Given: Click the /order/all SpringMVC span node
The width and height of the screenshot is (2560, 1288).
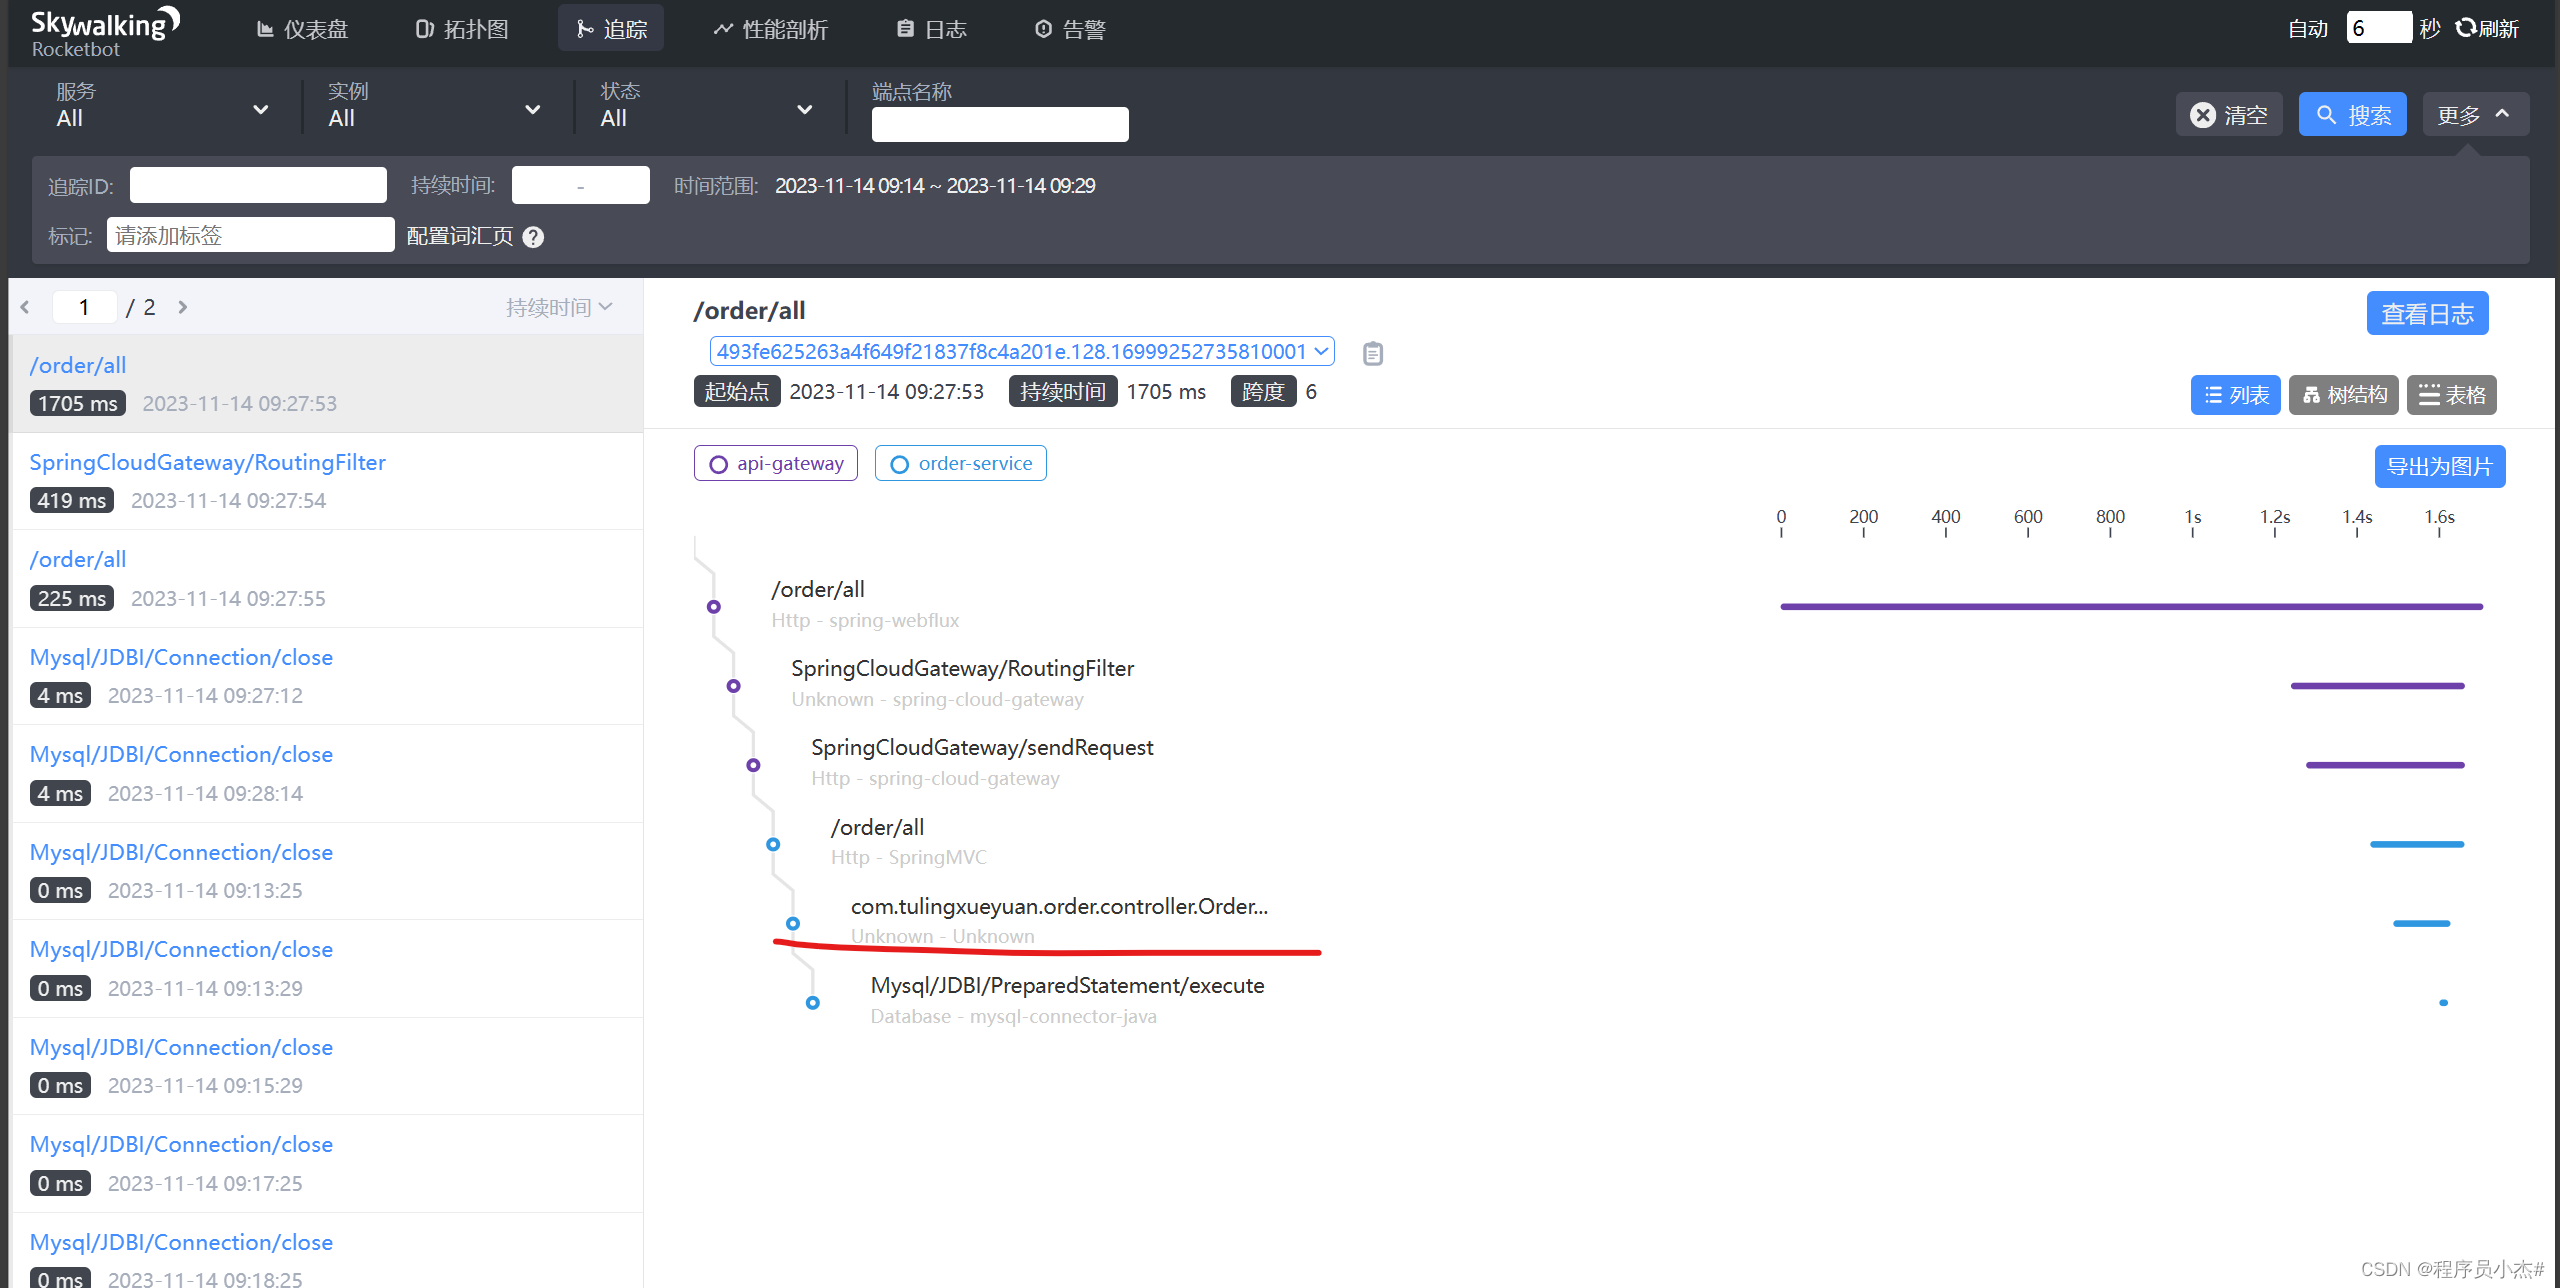Looking at the screenshot, I should [x=773, y=844].
